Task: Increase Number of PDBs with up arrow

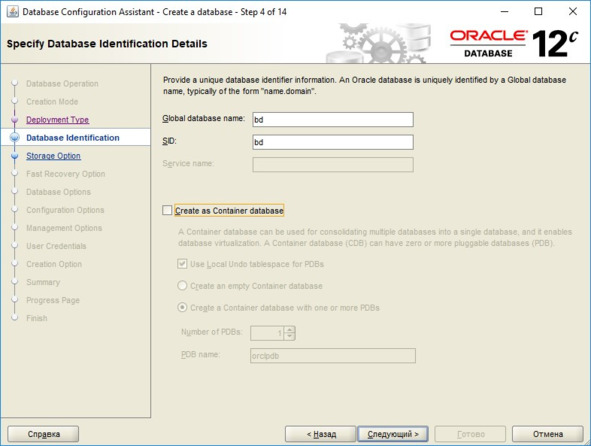Action: [289, 330]
